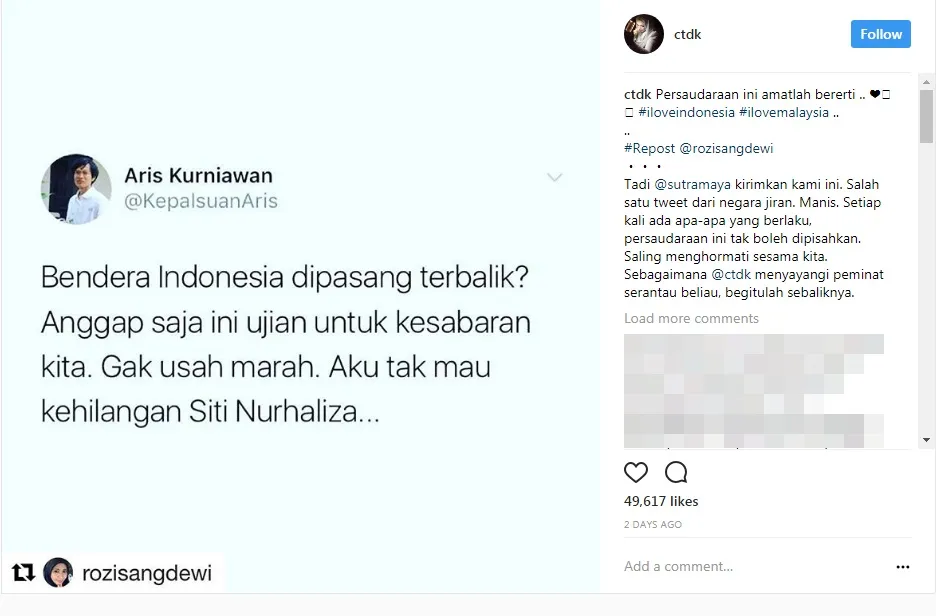Open the ctdk username header link
This screenshot has width=936, height=616.
point(687,35)
